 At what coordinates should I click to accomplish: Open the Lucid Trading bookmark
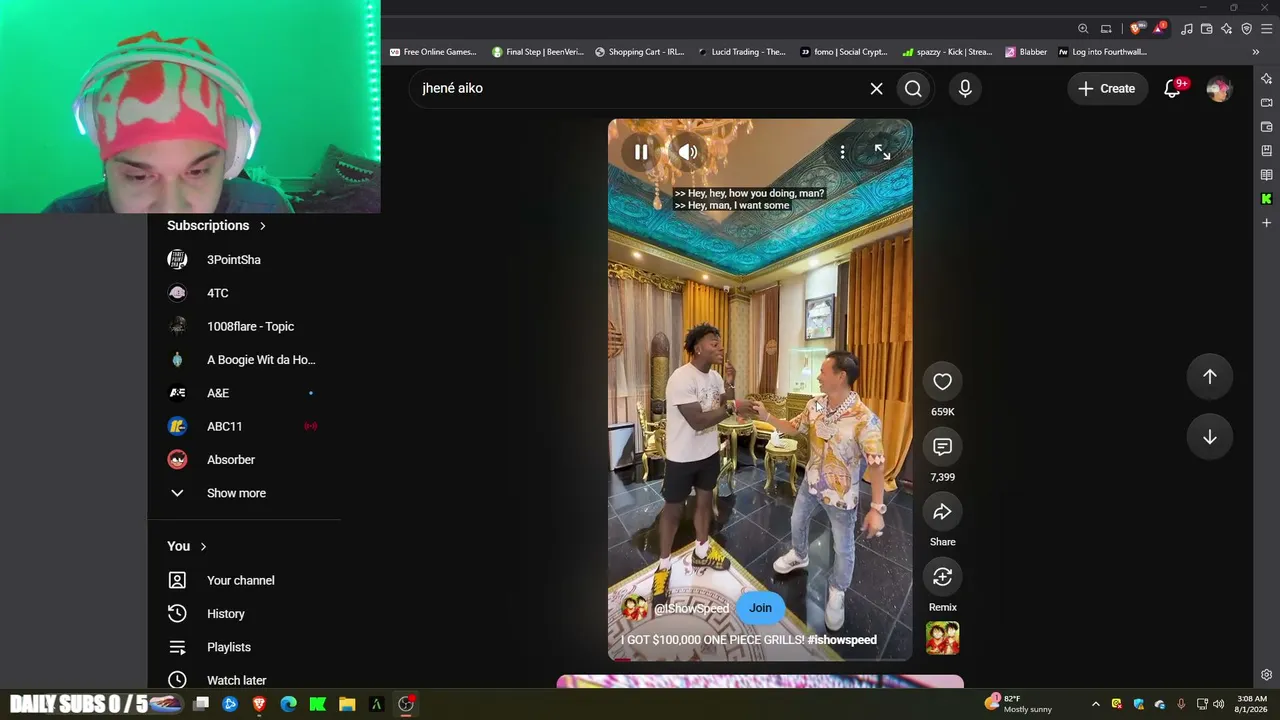[742, 52]
